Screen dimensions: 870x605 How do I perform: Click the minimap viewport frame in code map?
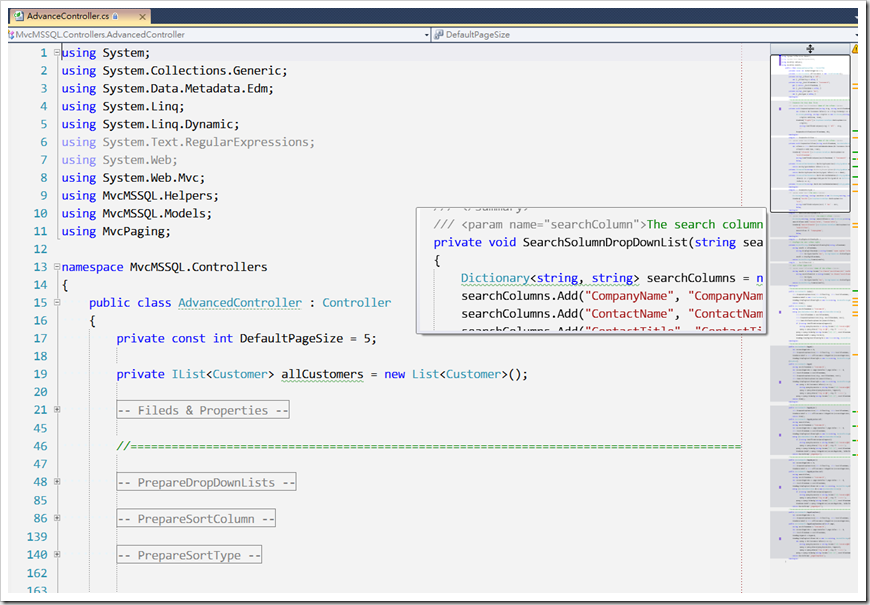tap(810, 133)
